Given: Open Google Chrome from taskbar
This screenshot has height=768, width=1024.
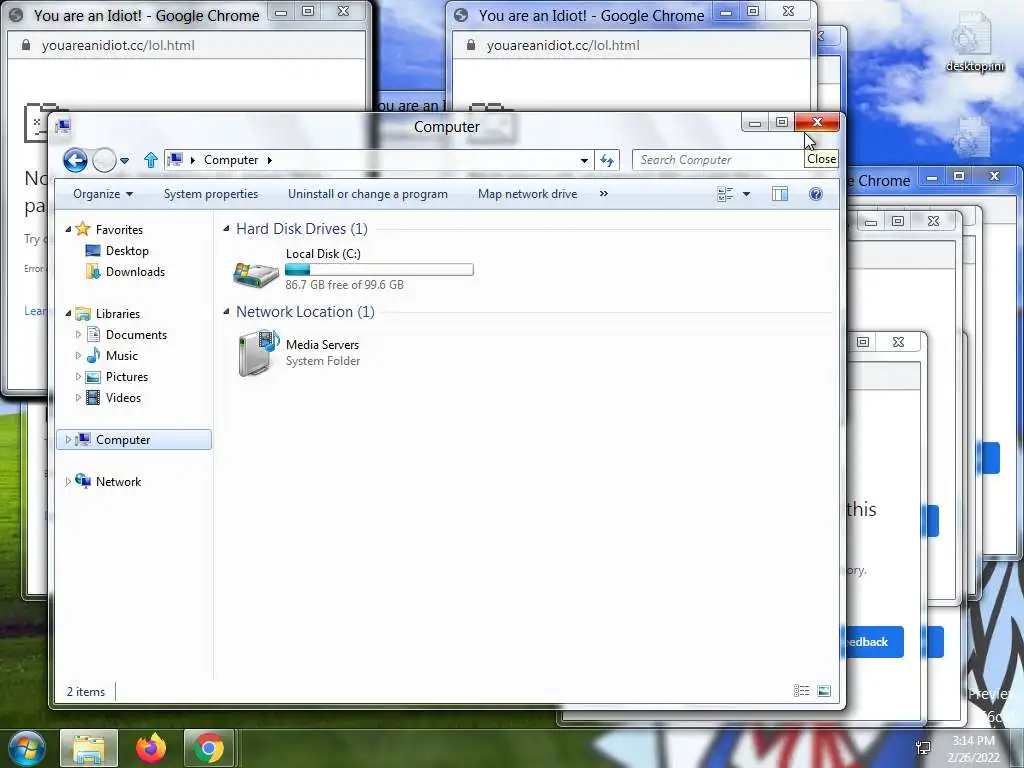Looking at the screenshot, I should [x=209, y=748].
